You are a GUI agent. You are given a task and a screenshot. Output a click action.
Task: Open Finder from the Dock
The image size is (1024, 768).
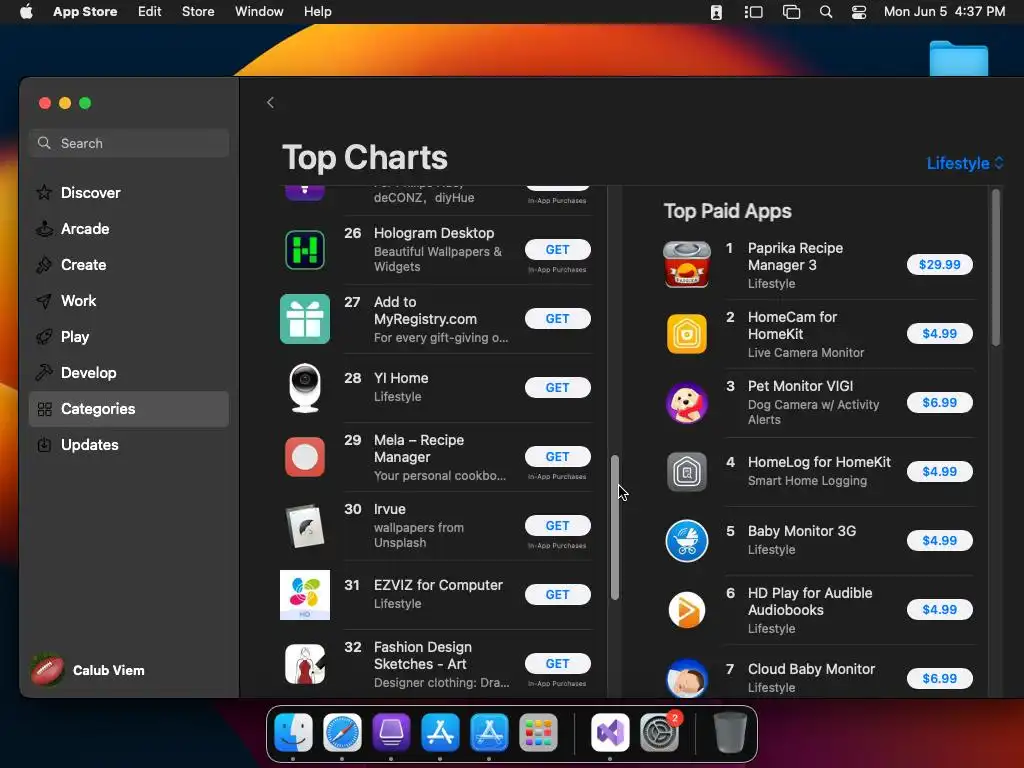click(293, 733)
